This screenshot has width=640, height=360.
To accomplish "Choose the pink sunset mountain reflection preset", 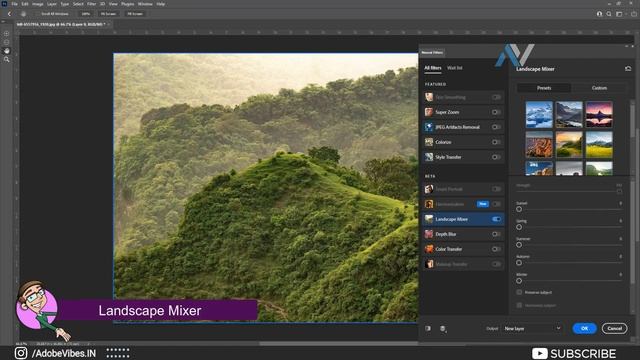I will coord(599,115).
